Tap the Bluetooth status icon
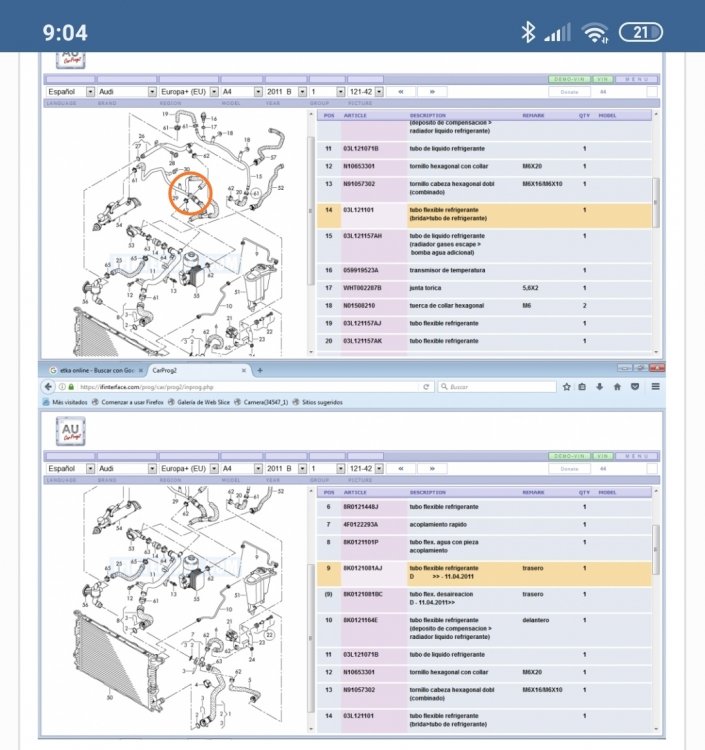The height and width of the screenshot is (750, 705). point(528,33)
